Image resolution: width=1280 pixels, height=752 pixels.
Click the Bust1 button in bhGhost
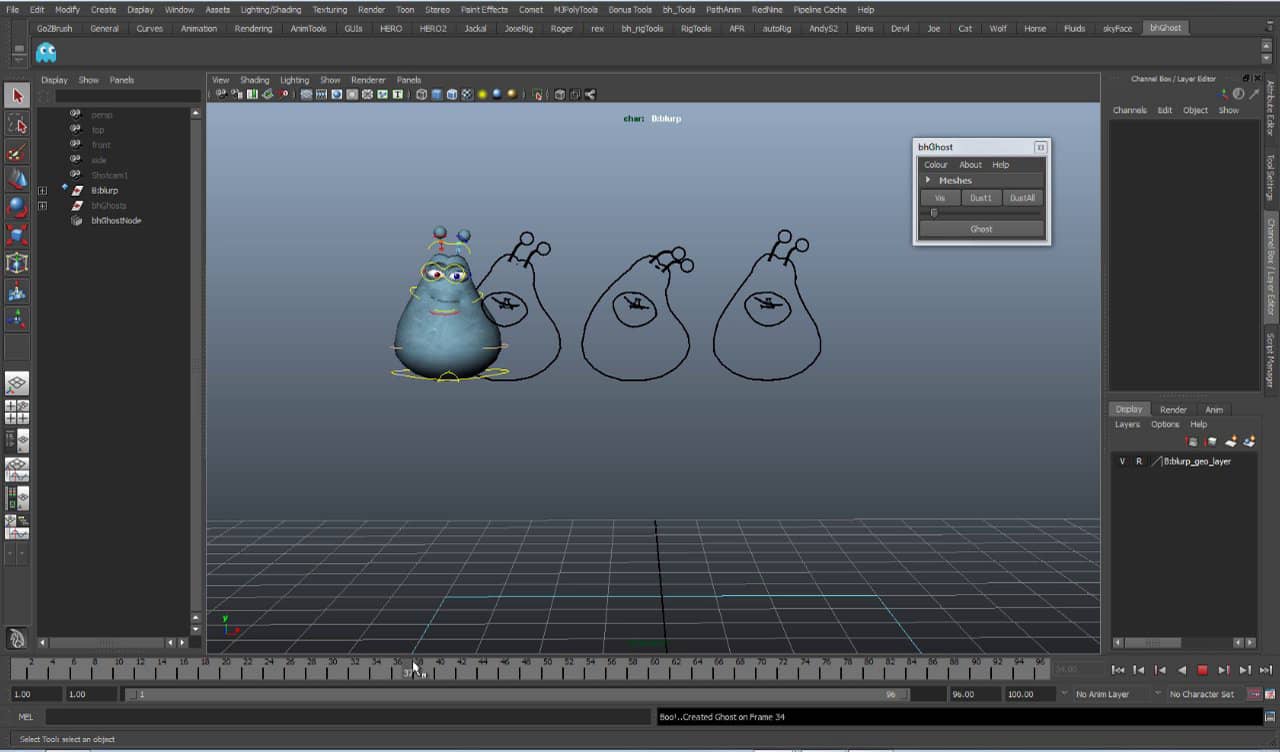pos(981,198)
